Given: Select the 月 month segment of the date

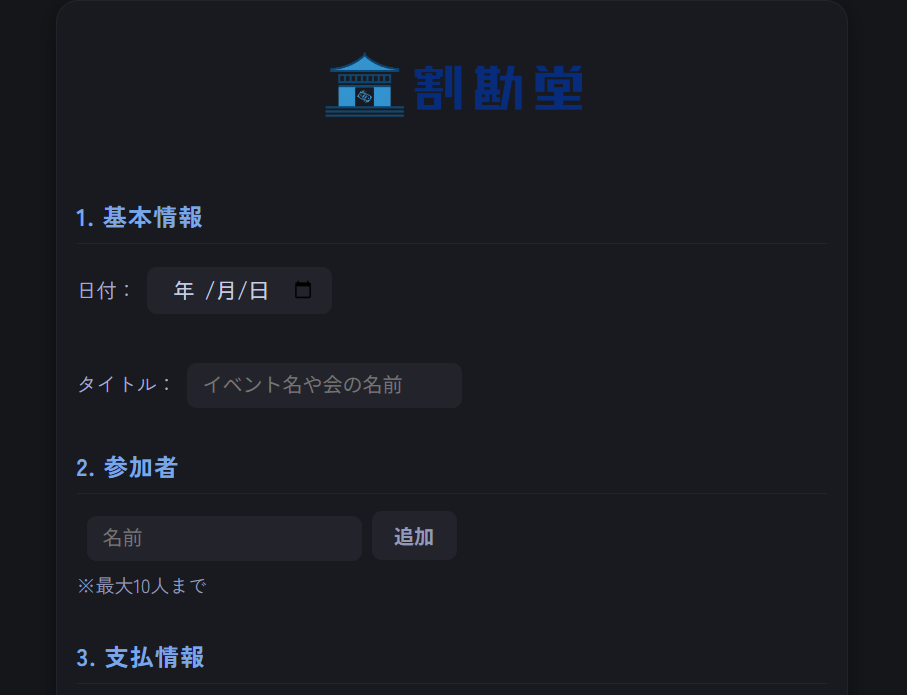Looking at the screenshot, I should pyautogui.click(x=226, y=291).
